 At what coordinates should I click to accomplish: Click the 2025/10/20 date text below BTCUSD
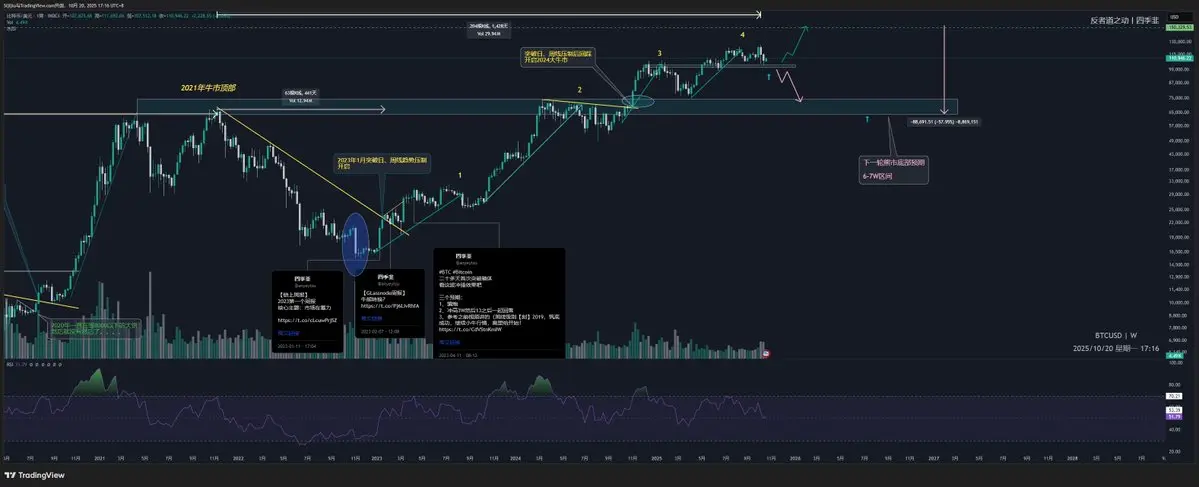pos(1116,349)
